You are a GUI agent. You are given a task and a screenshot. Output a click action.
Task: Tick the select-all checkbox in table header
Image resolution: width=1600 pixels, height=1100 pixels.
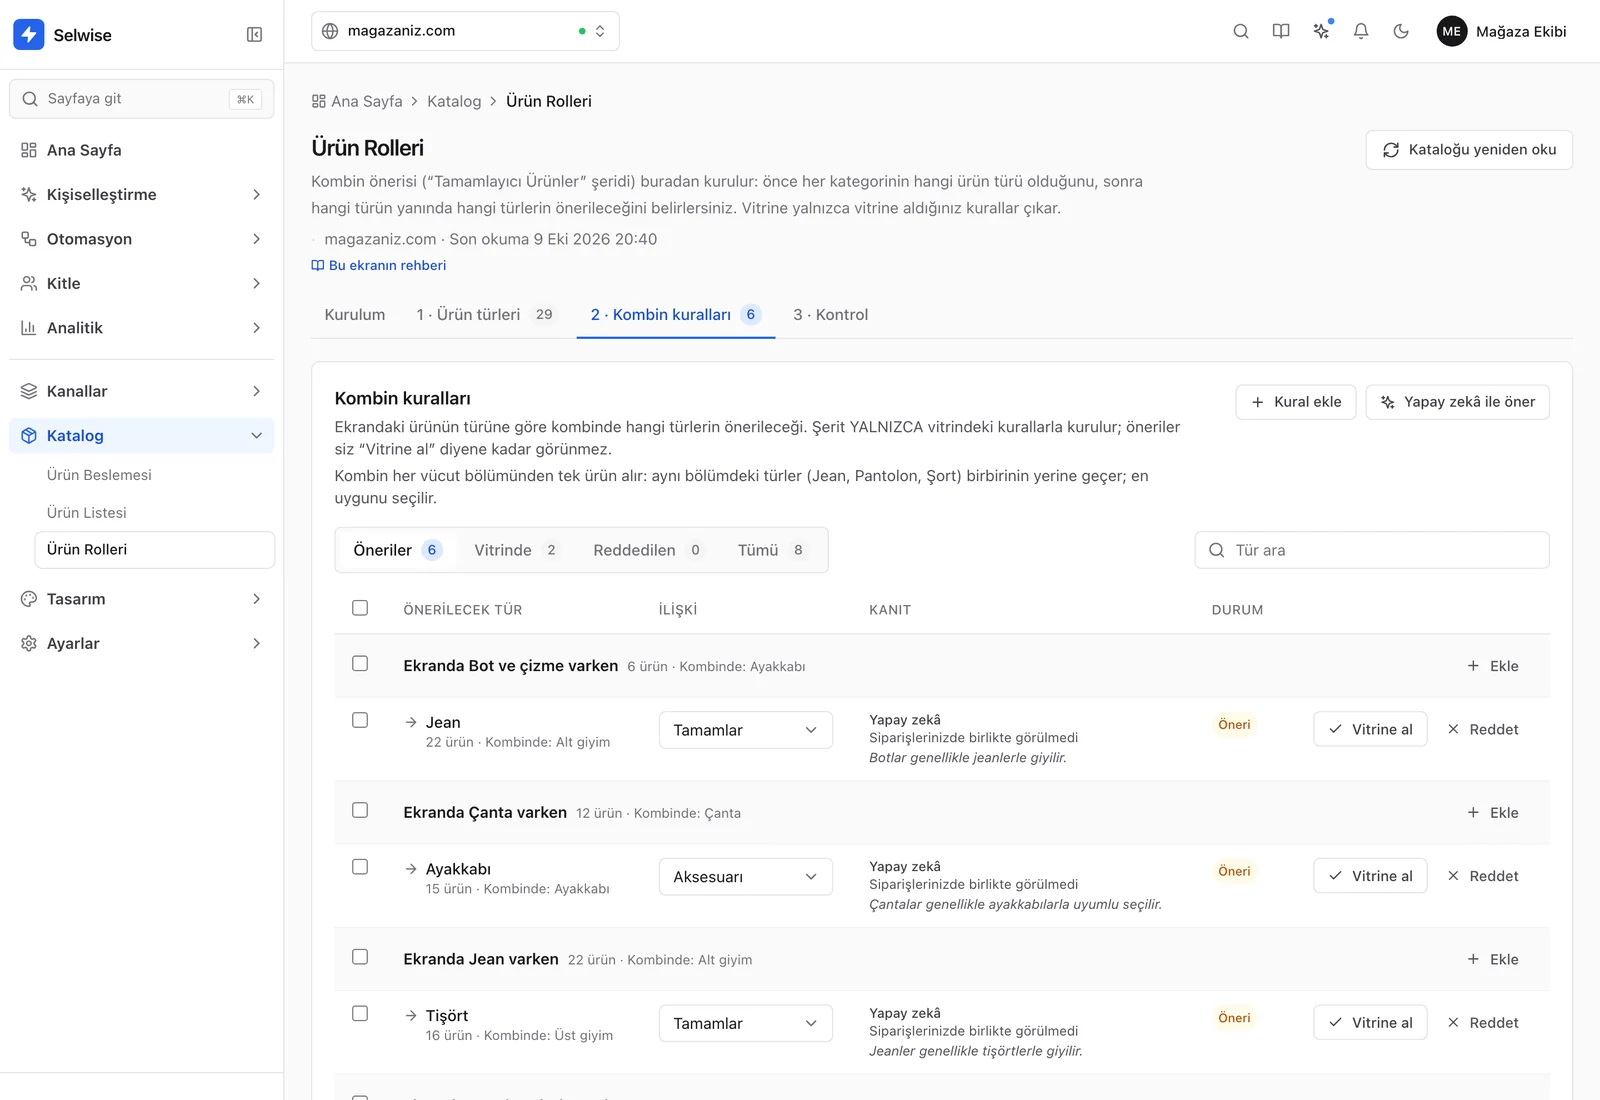[x=360, y=608]
